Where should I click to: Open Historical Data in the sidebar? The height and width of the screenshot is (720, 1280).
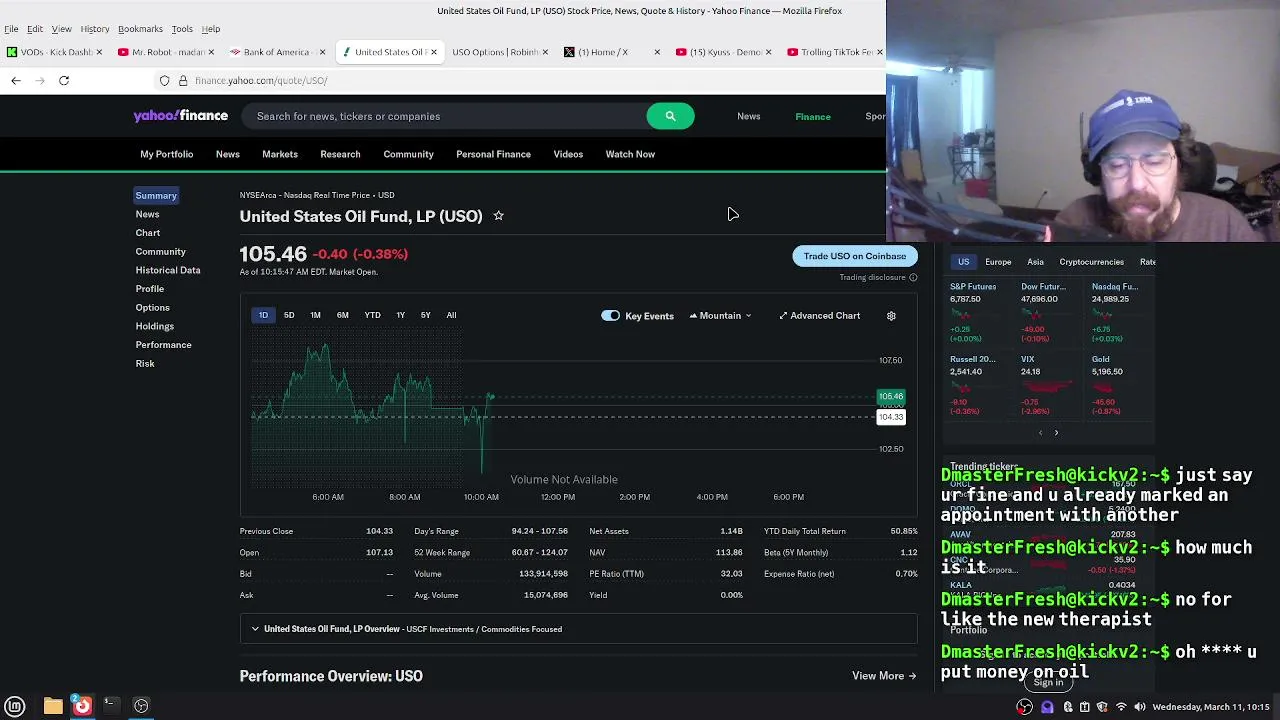tap(168, 270)
